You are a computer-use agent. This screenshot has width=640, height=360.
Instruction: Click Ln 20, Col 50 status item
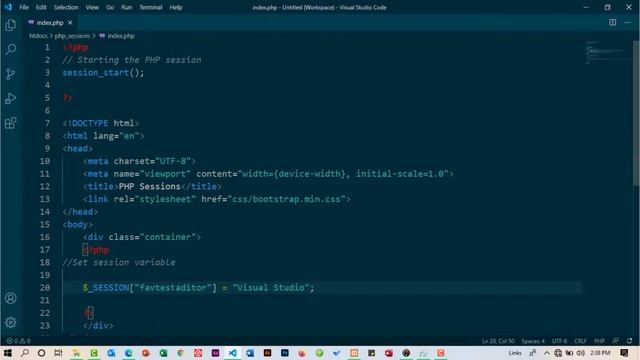click(x=498, y=341)
